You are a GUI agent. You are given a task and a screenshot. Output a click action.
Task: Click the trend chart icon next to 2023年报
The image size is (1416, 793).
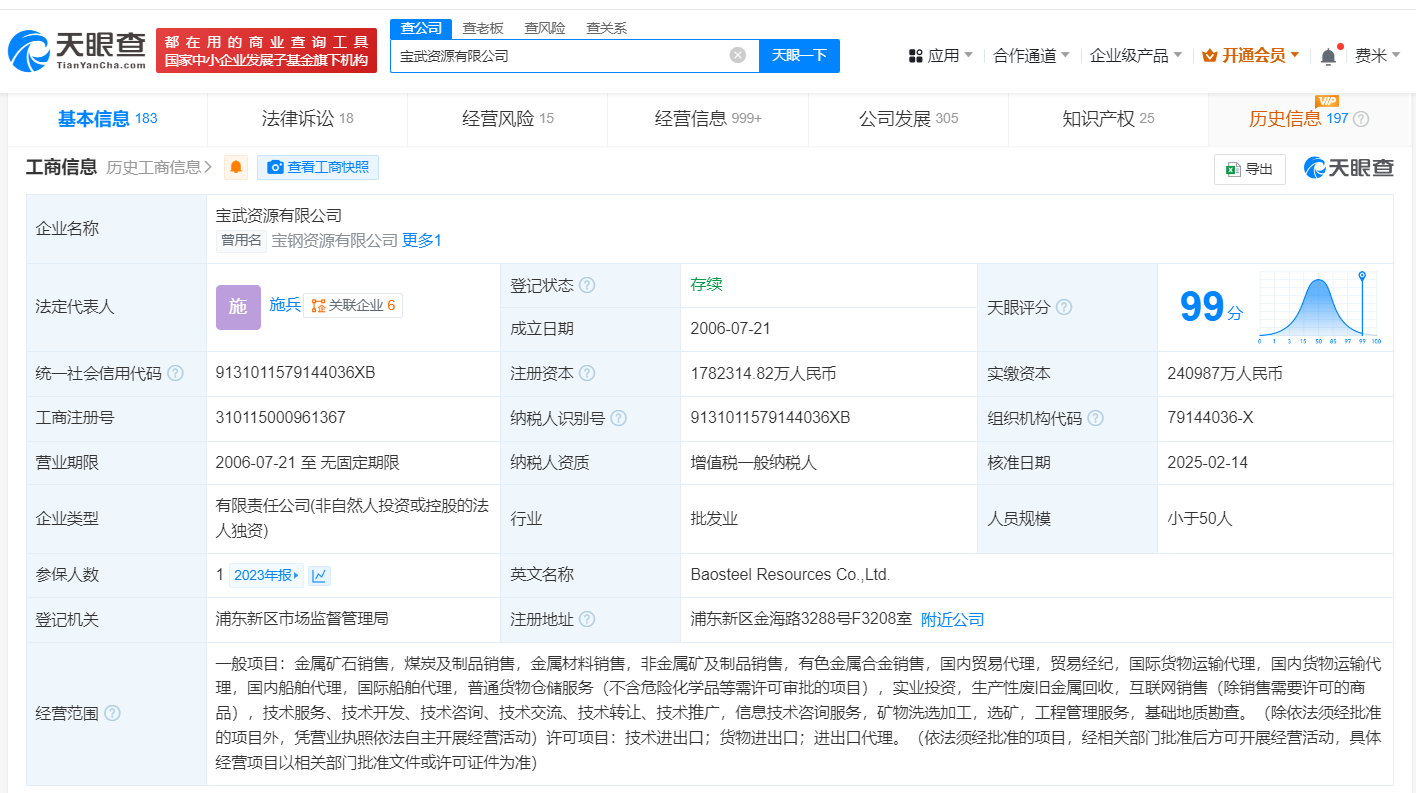pos(319,575)
